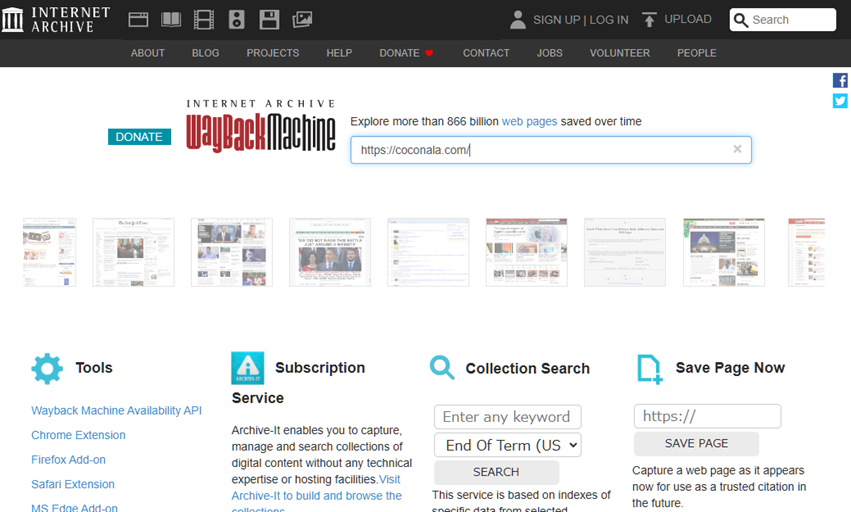Open the ABOUT menu item
The width and height of the screenshot is (851, 512).
(148, 53)
